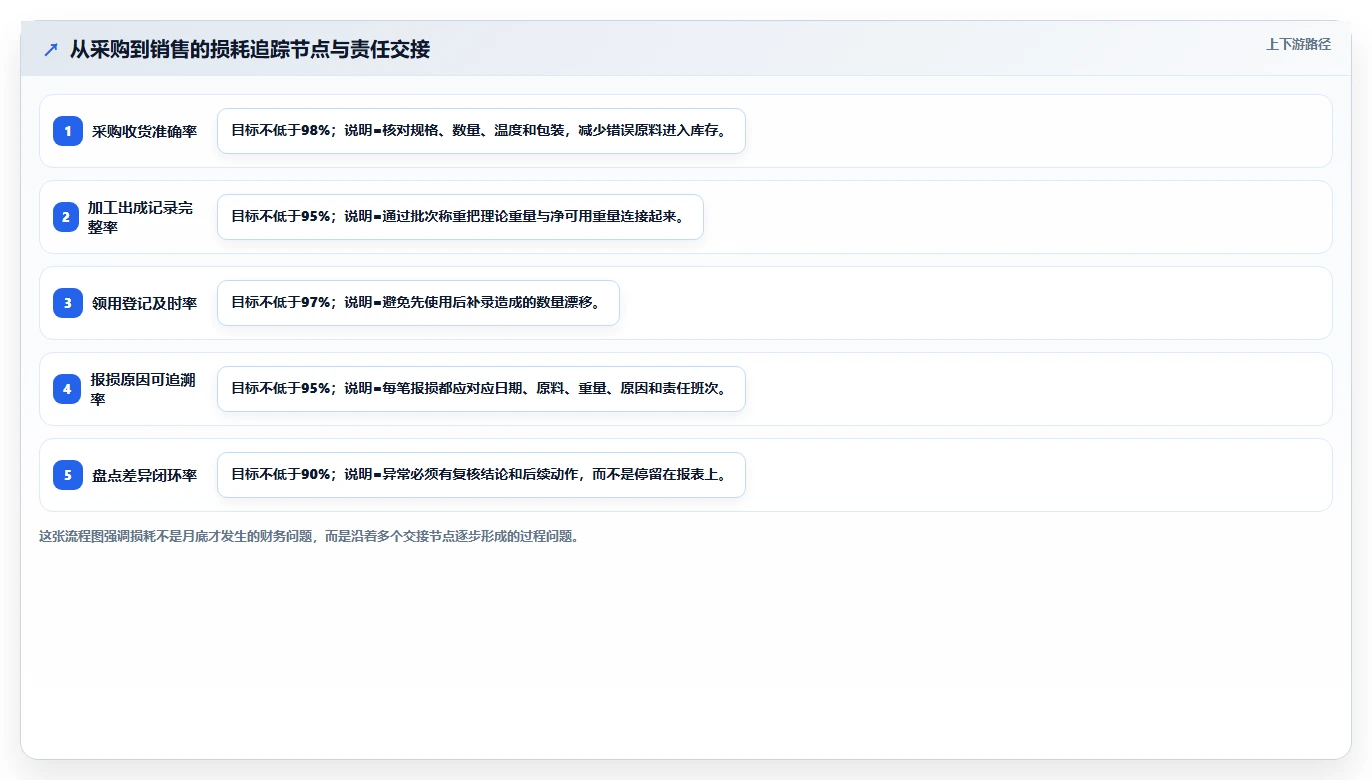1372x780 pixels.
Task: Click the 盘点差异闭环率 label
Action: tap(145, 475)
